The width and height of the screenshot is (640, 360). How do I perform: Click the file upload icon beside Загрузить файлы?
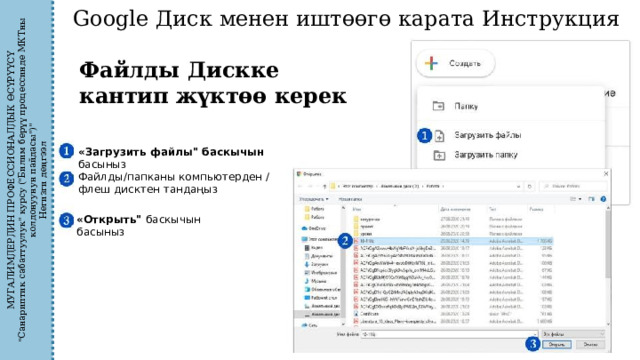click(x=439, y=136)
